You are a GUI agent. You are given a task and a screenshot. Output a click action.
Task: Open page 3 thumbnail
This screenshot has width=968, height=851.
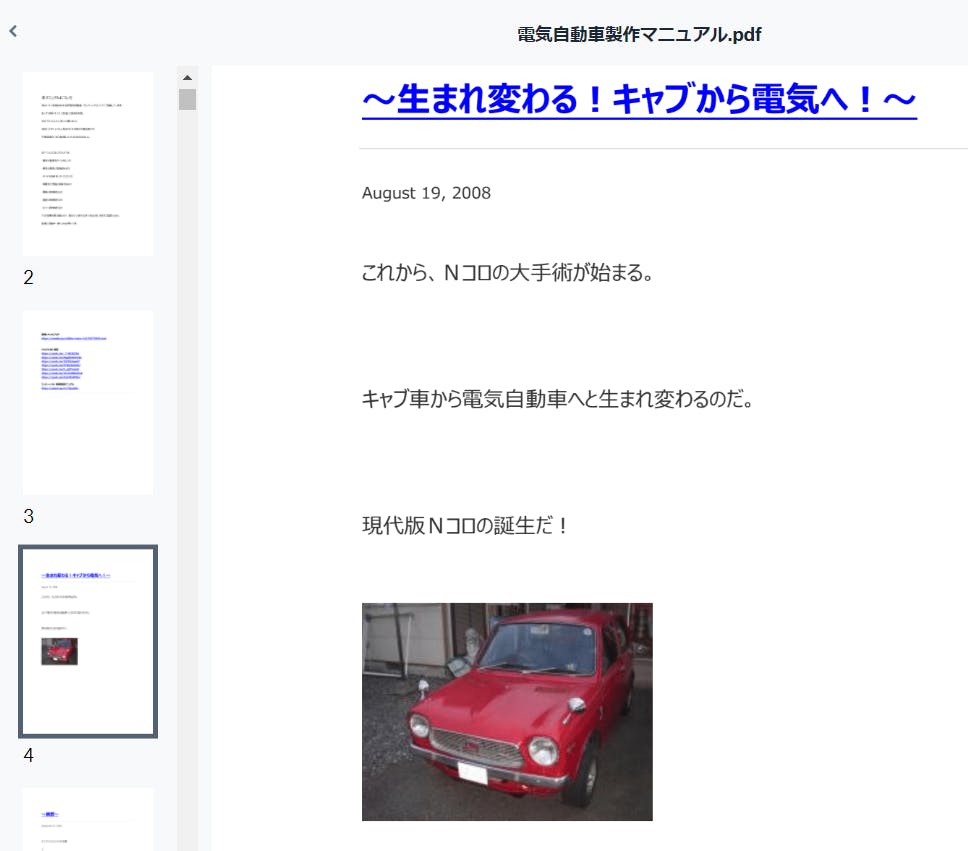[88, 402]
